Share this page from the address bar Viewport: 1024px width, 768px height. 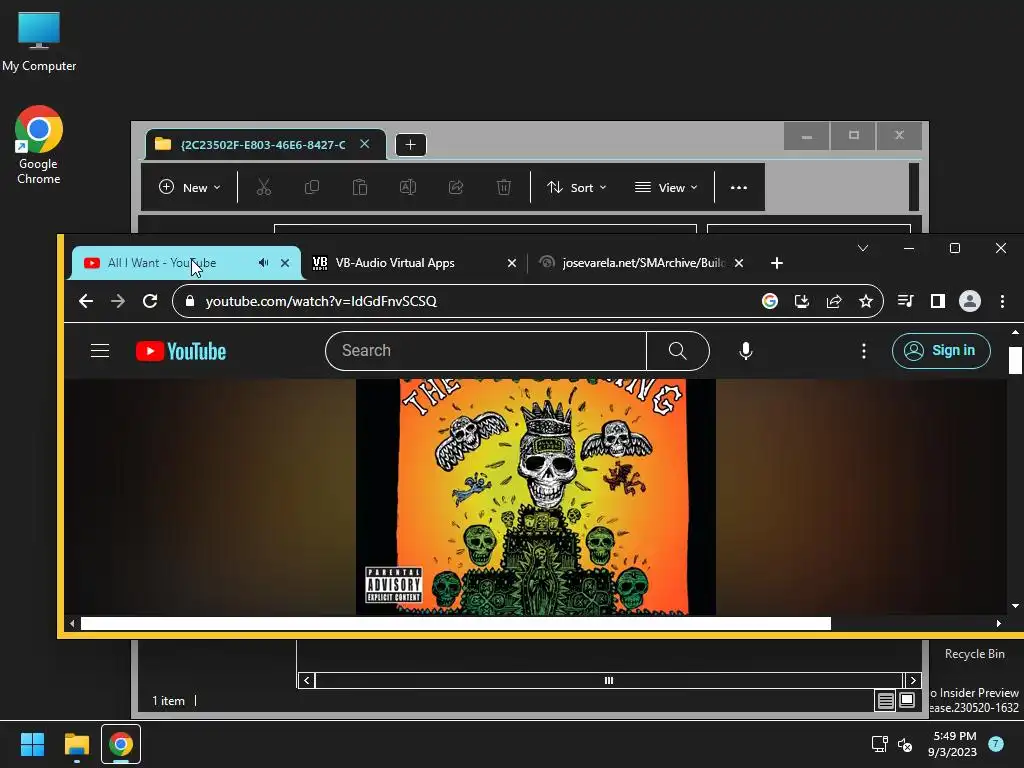(x=833, y=301)
